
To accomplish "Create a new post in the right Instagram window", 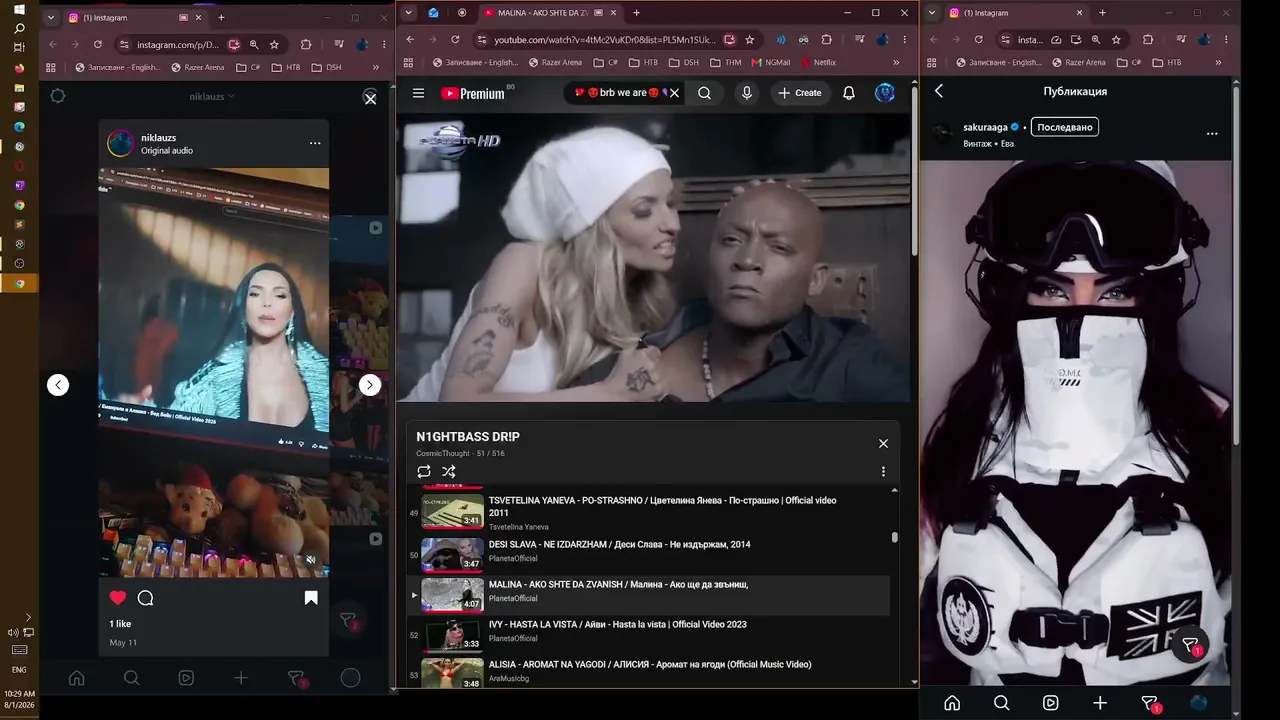I will point(1100,703).
